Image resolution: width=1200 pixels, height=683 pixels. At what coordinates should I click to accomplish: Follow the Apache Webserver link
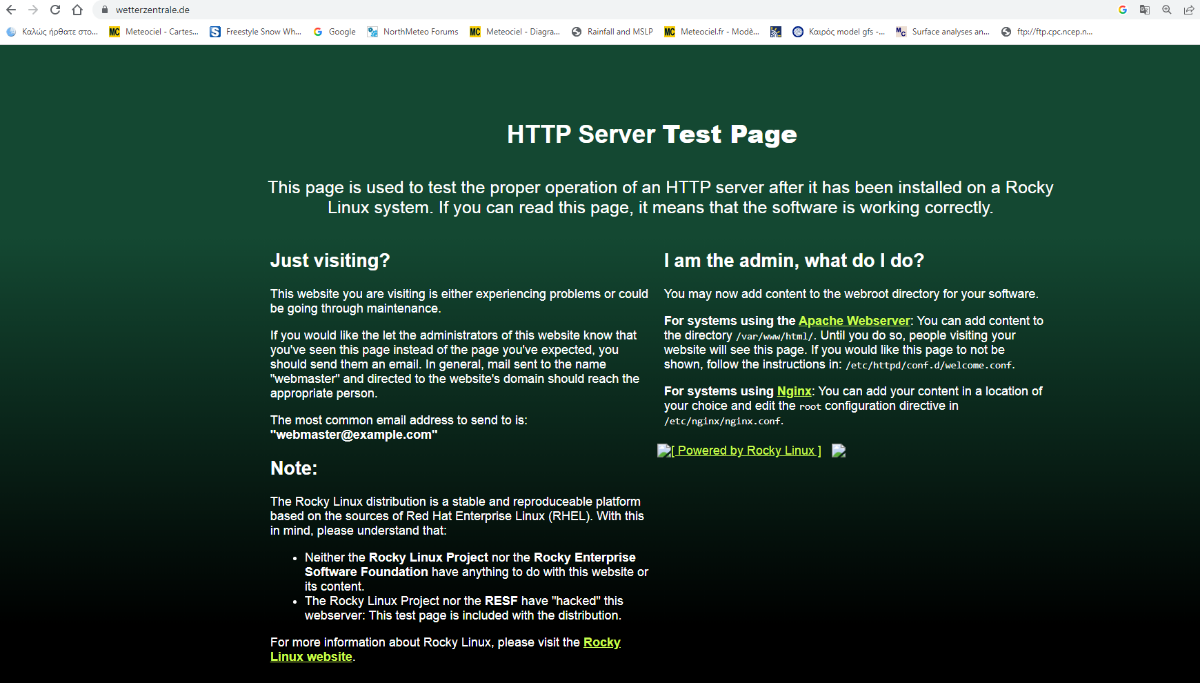click(854, 321)
